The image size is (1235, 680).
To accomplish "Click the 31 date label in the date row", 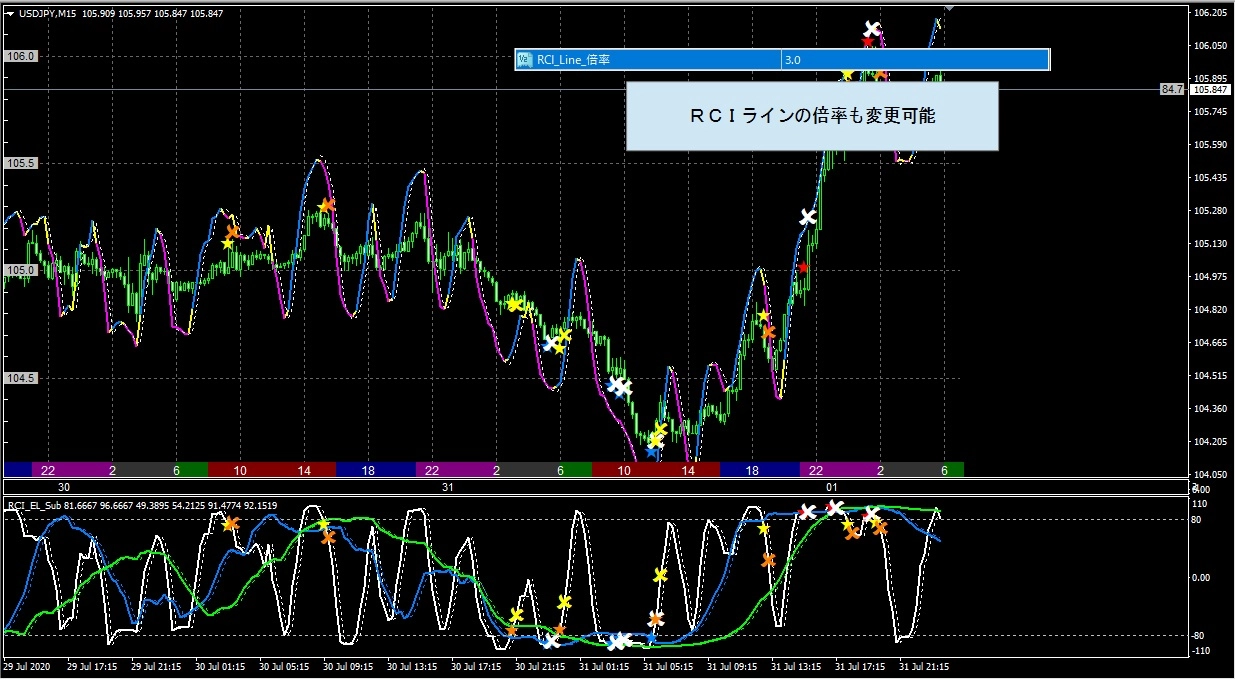I will pyautogui.click(x=447, y=487).
